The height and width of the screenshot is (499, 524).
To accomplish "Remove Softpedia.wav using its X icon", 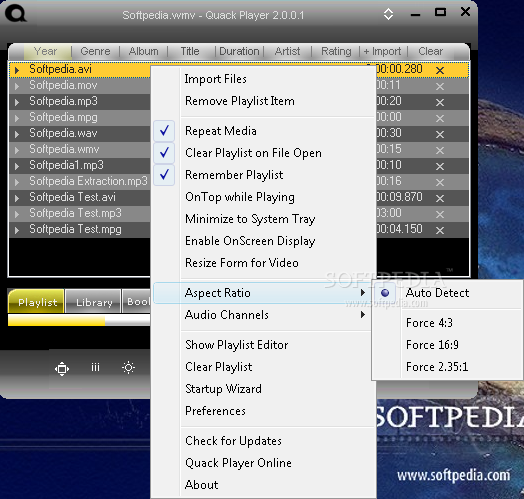I will (440, 134).
